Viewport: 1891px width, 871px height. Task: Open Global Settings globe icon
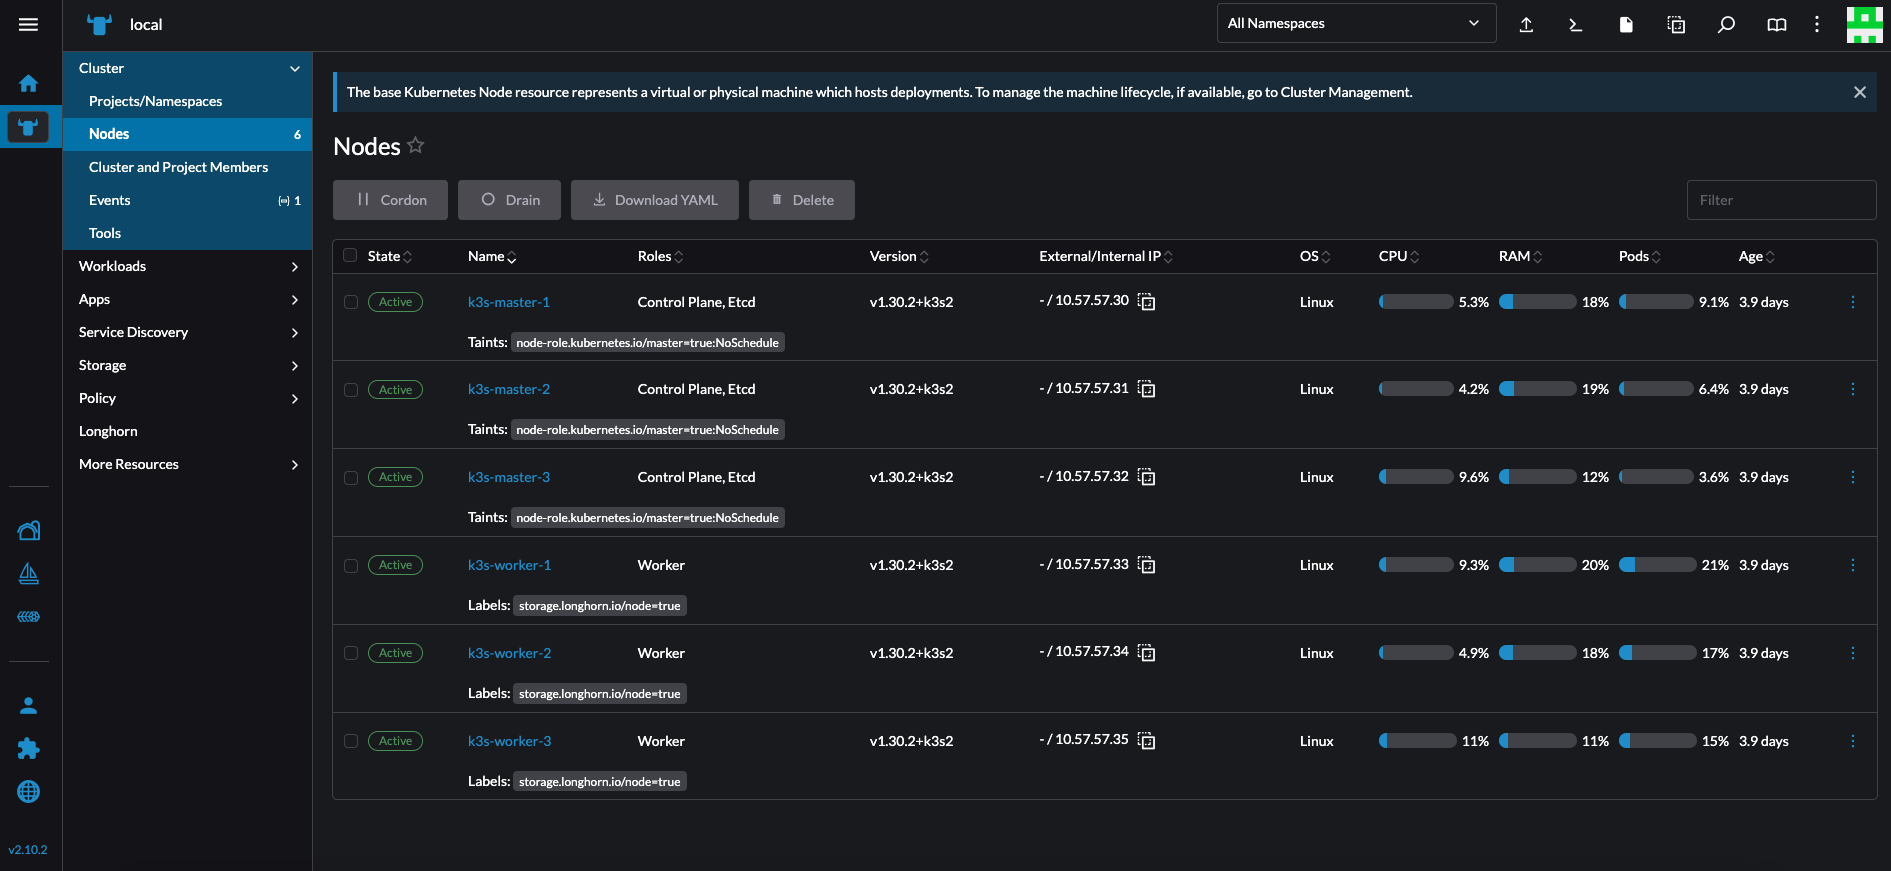click(x=29, y=791)
